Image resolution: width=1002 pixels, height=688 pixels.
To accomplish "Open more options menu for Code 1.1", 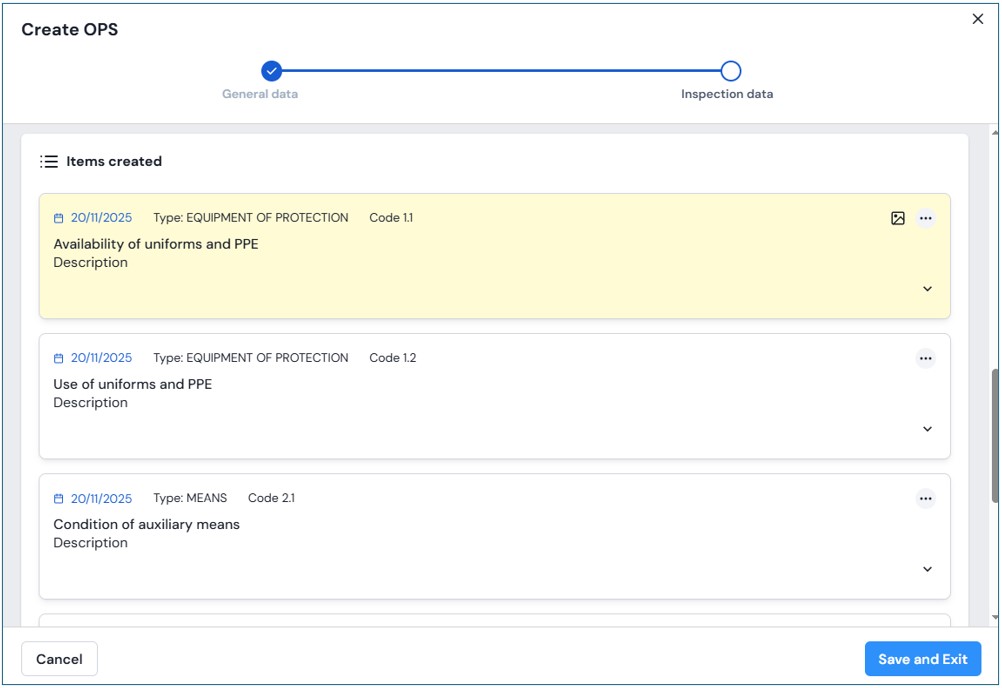I will (925, 218).
